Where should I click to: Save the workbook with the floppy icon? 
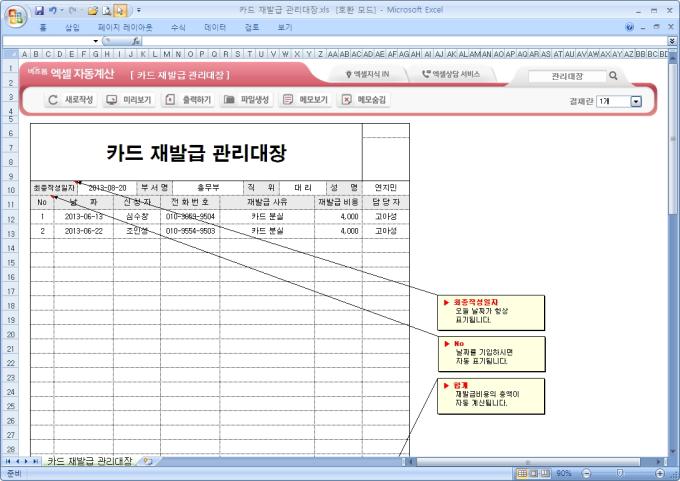click(x=39, y=10)
